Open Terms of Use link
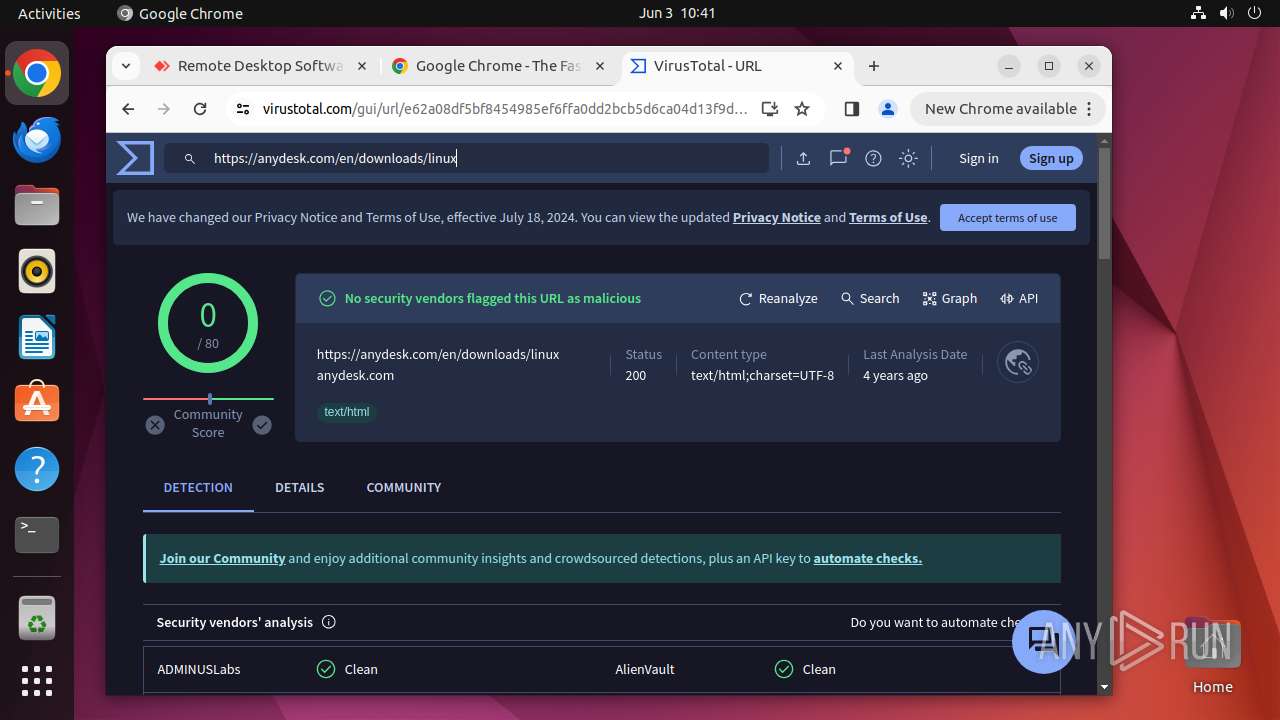Image resolution: width=1280 pixels, height=720 pixels. pos(888,217)
